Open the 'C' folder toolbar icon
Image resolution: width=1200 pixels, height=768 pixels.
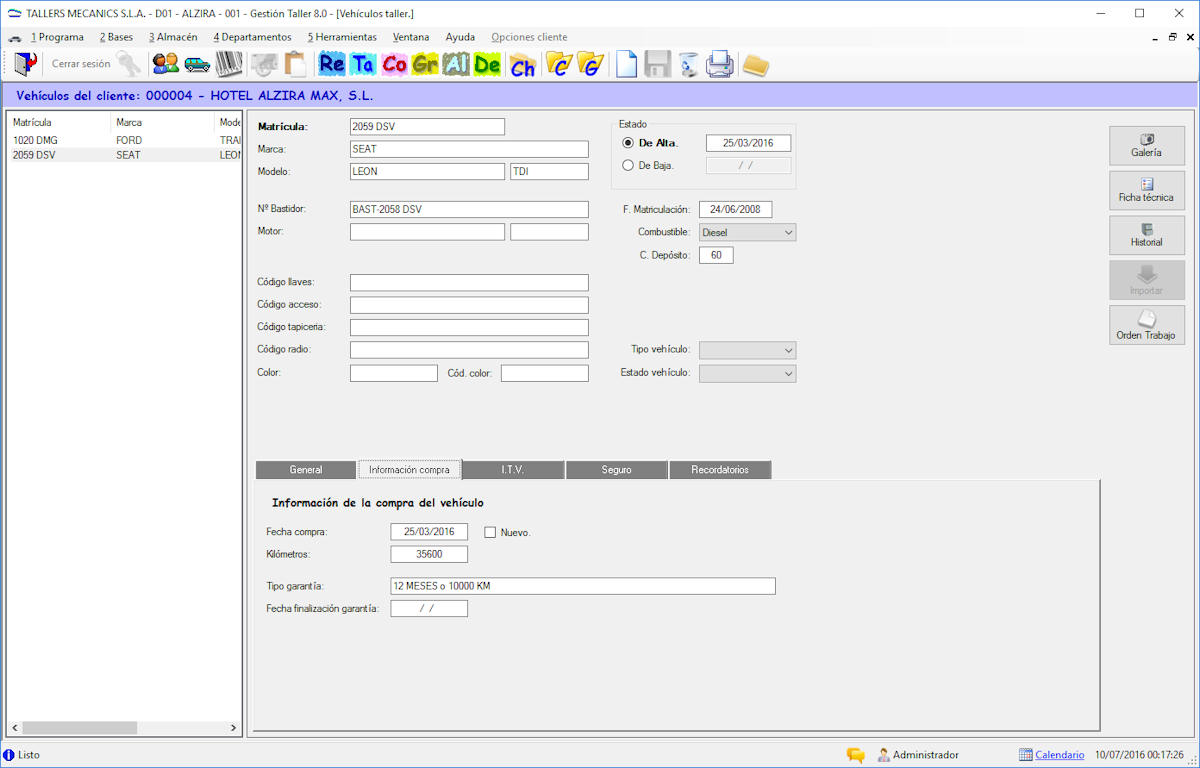click(x=559, y=64)
